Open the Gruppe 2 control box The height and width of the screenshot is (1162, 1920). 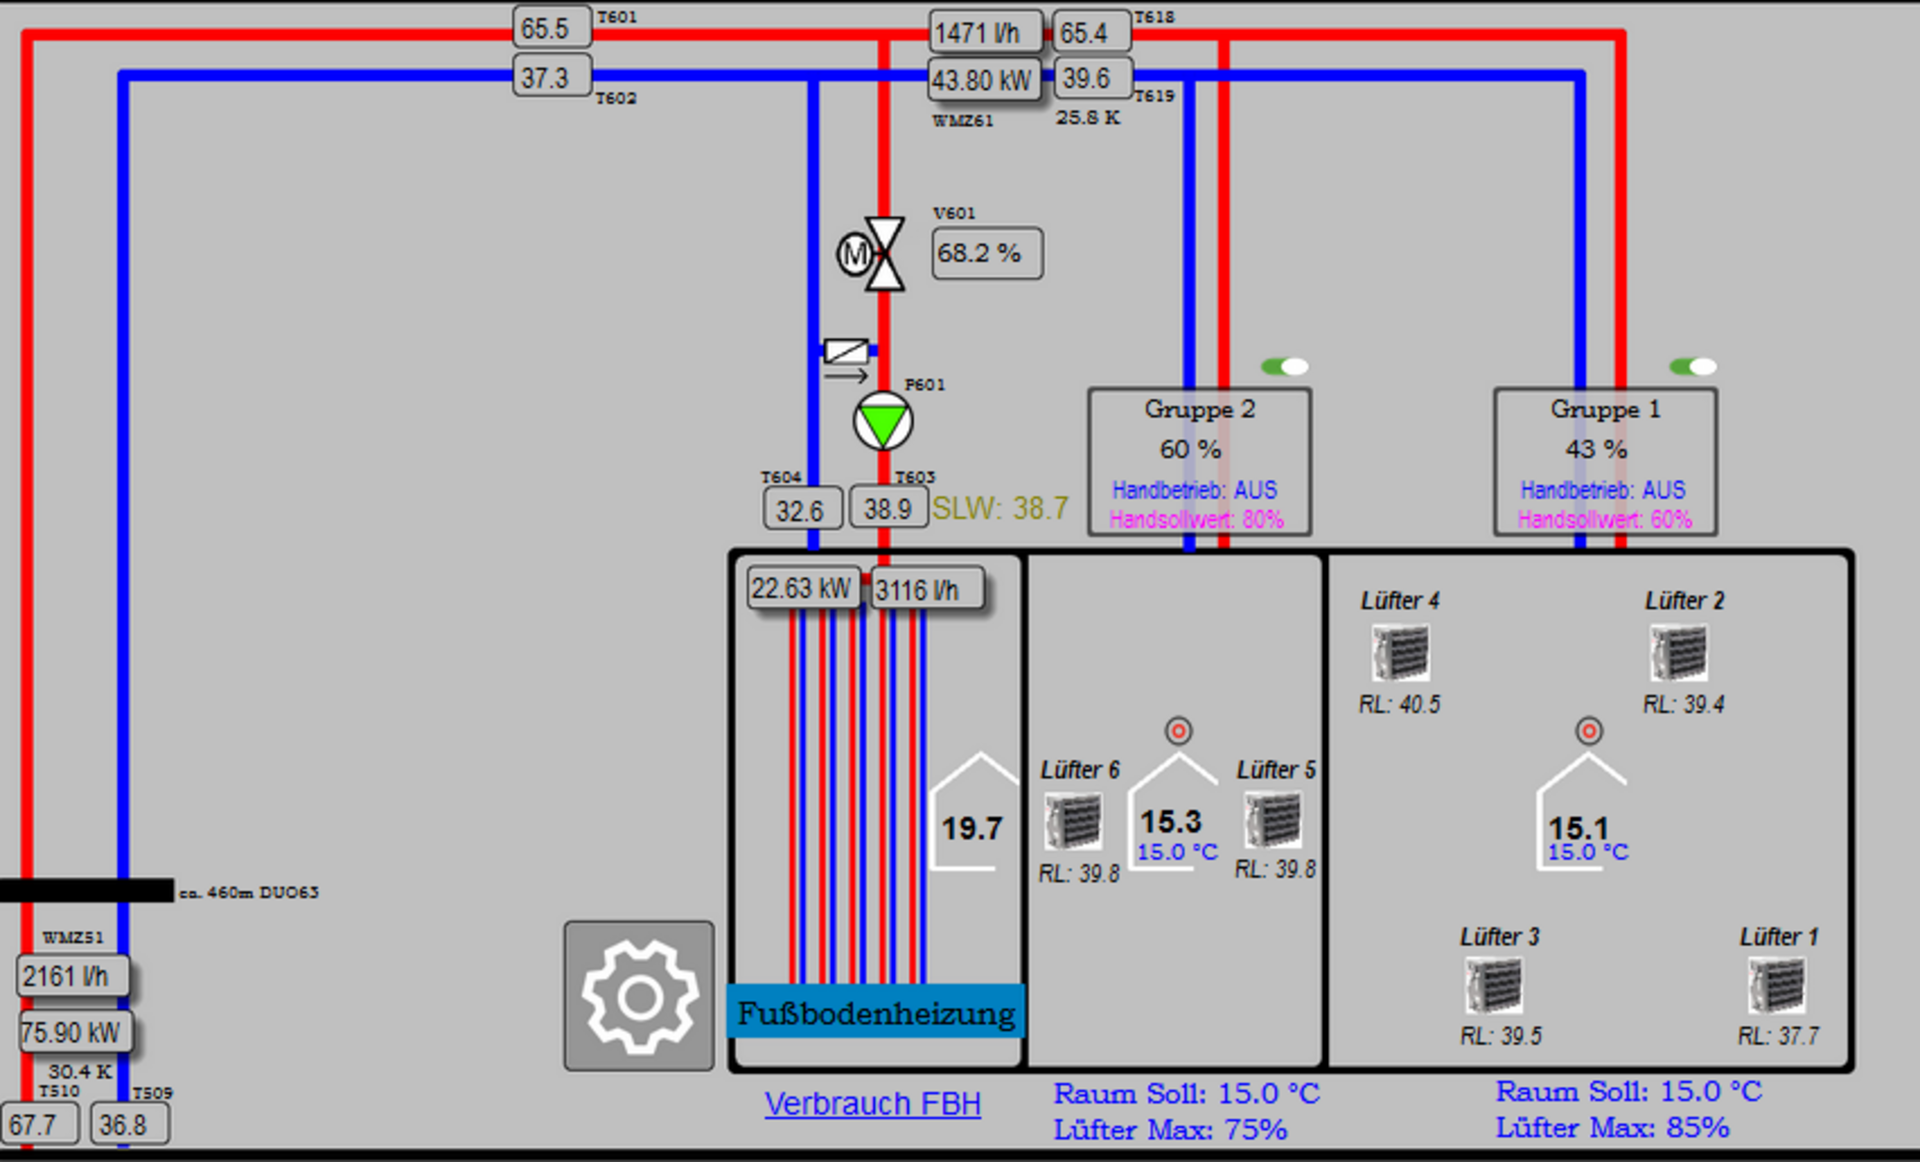click(x=1199, y=462)
